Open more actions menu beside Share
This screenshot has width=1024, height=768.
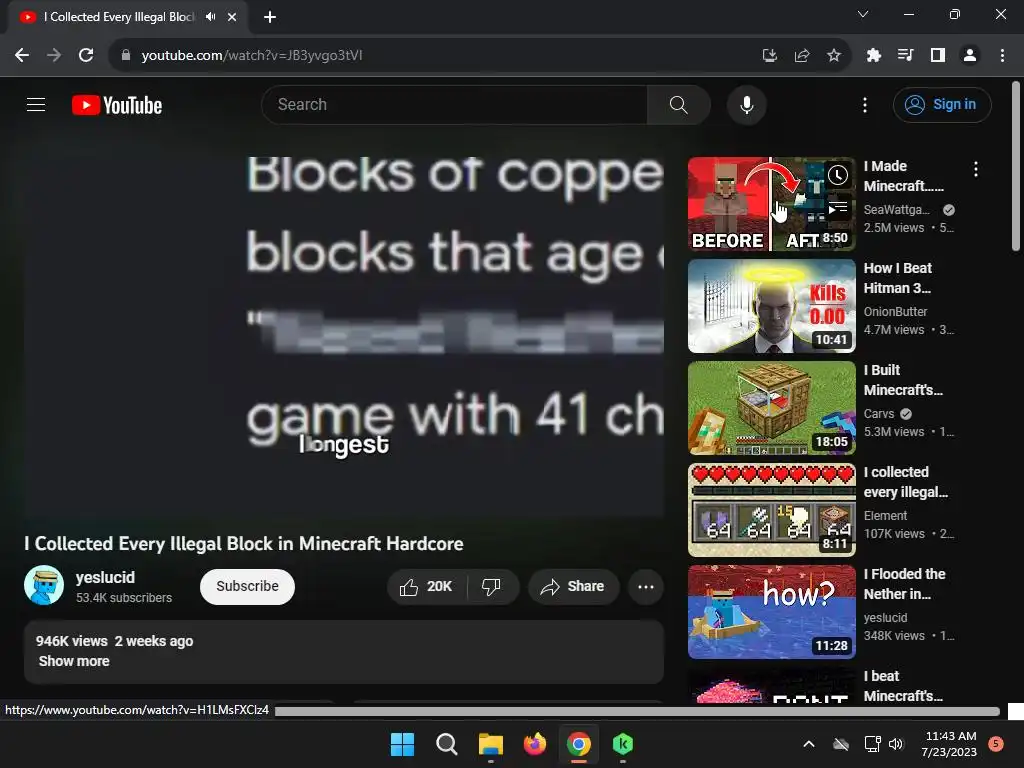646,586
